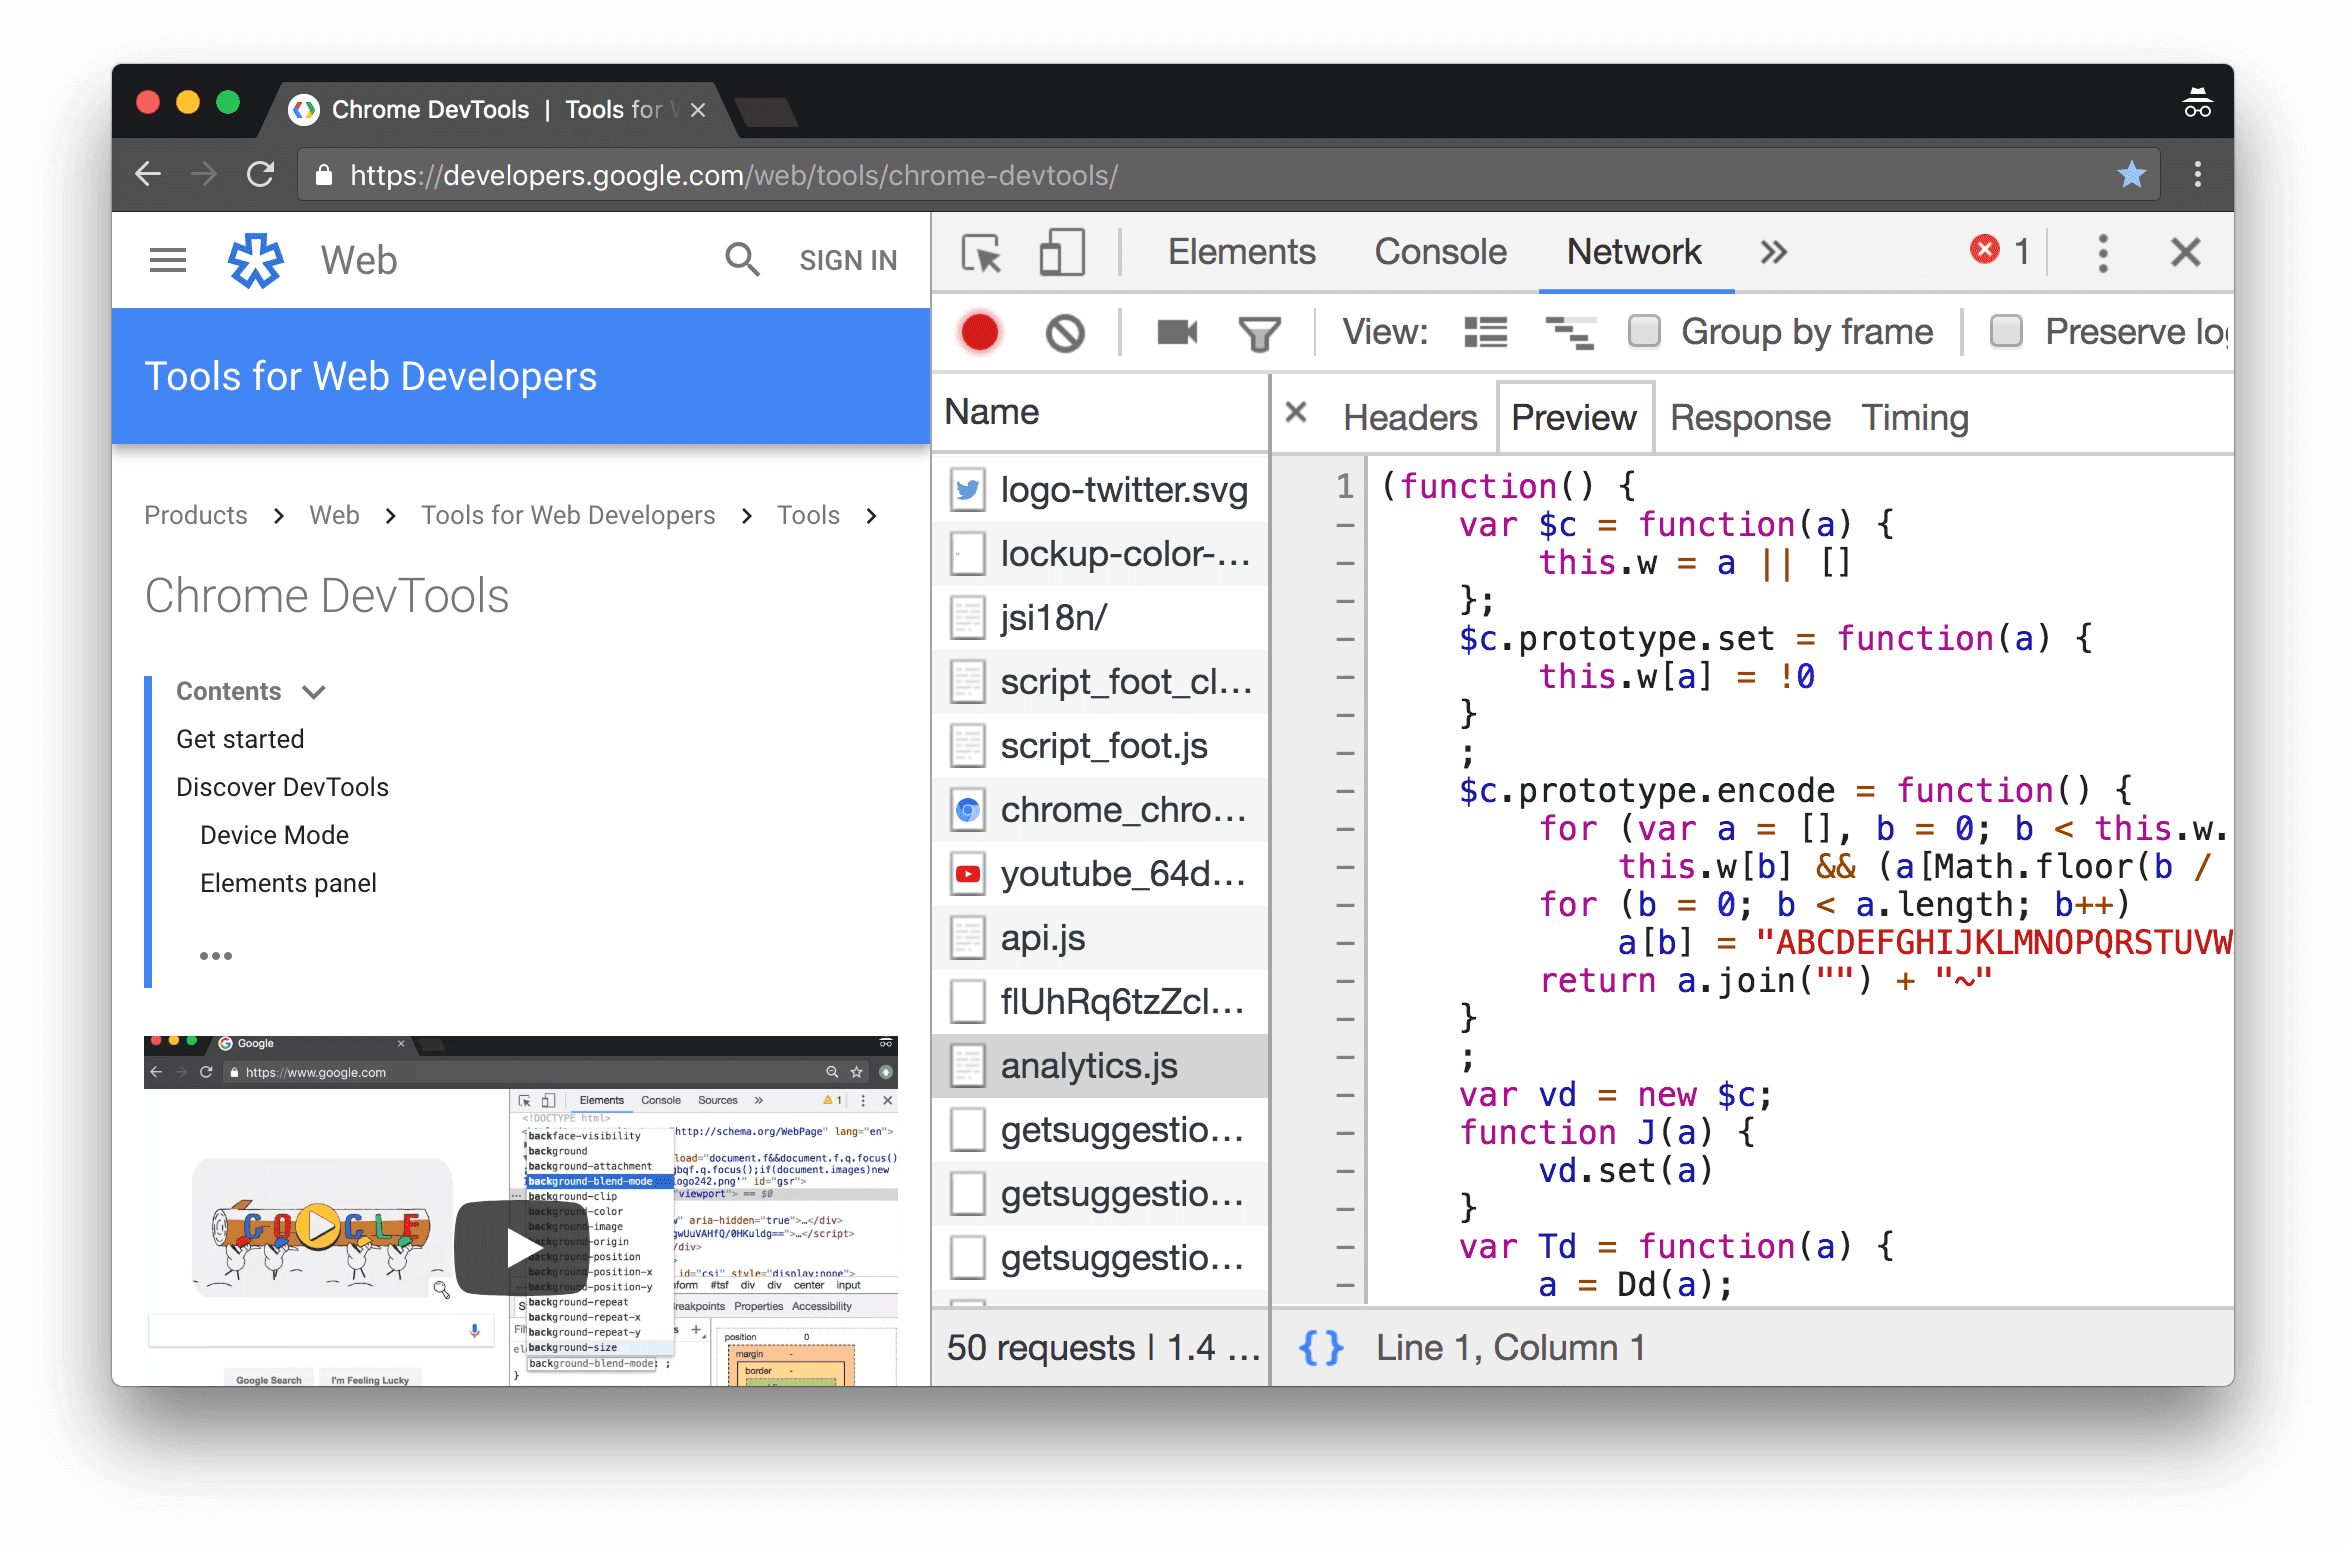This screenshot has height=1546, width=2346.
Task: Click the record (red circle) button
Action: pos(976,330)
